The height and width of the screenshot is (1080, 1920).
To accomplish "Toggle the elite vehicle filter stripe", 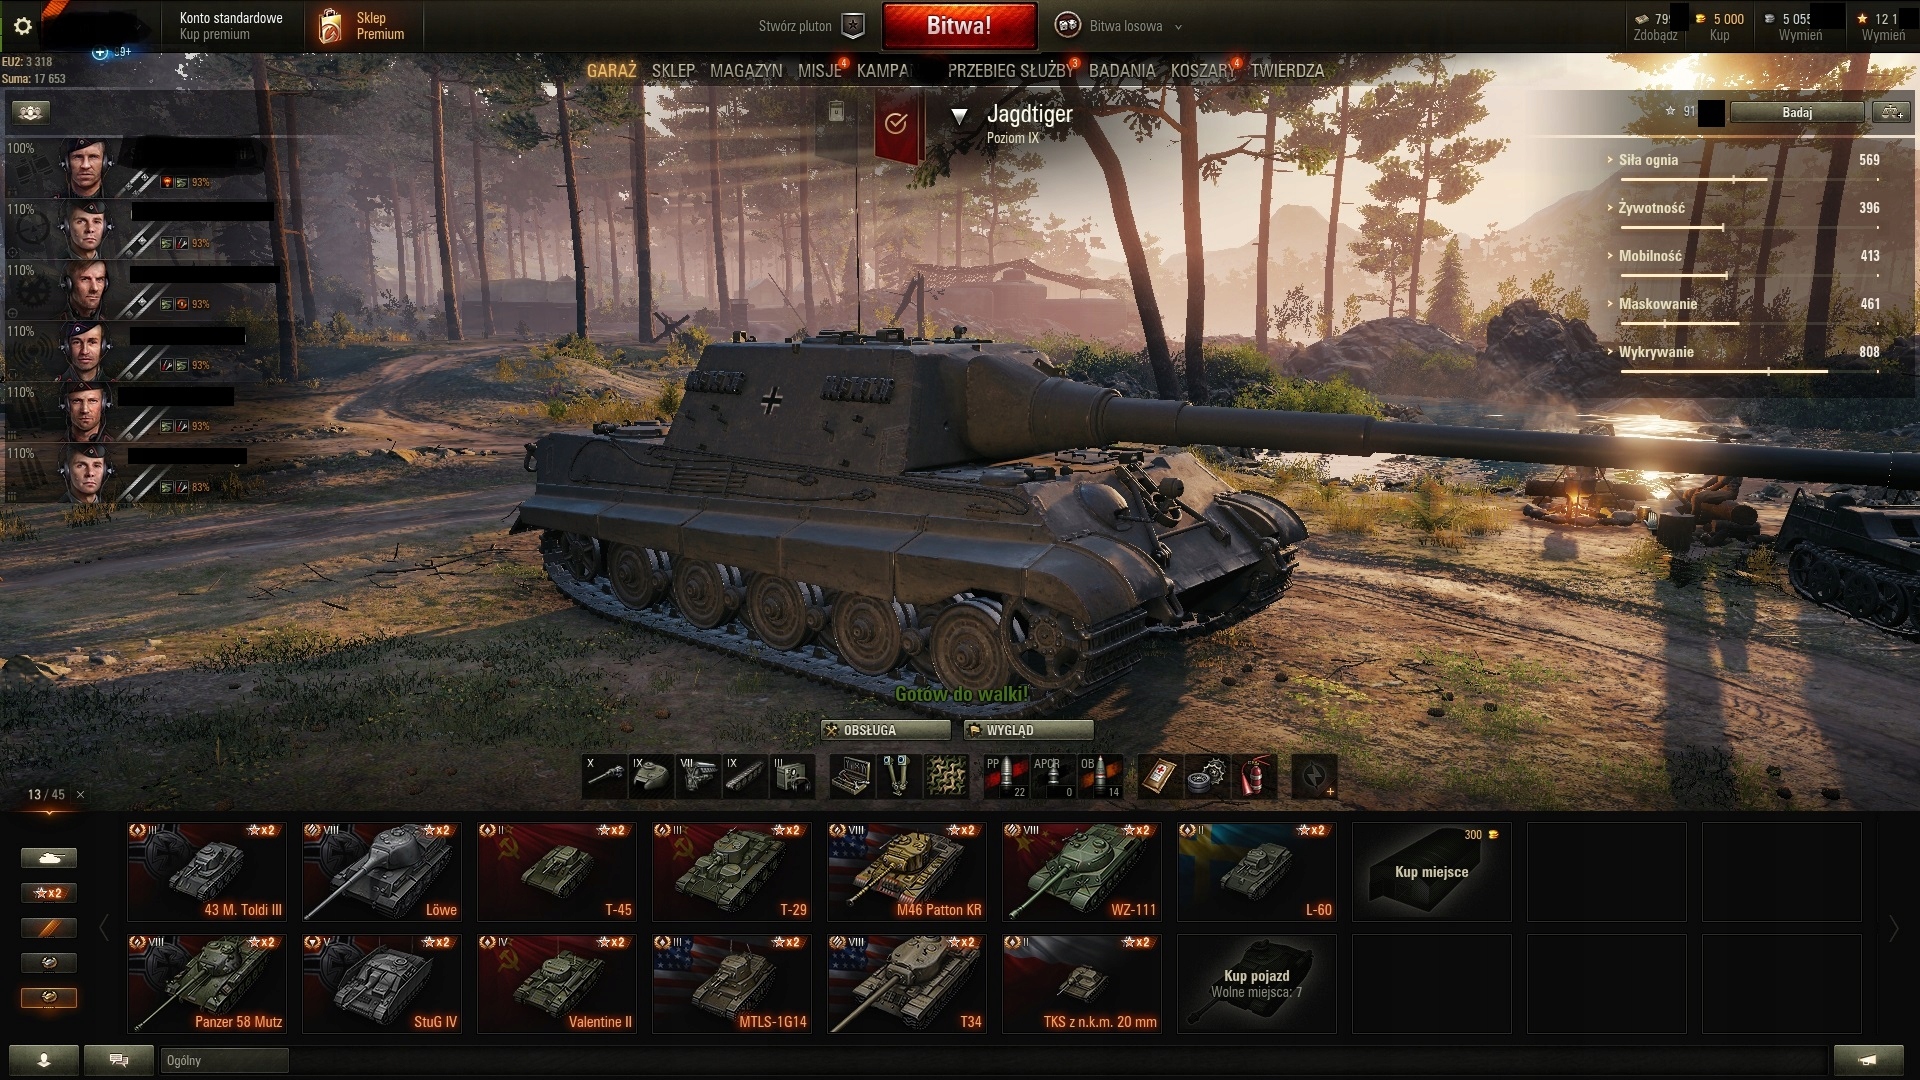I will click(x=48, y=927).
